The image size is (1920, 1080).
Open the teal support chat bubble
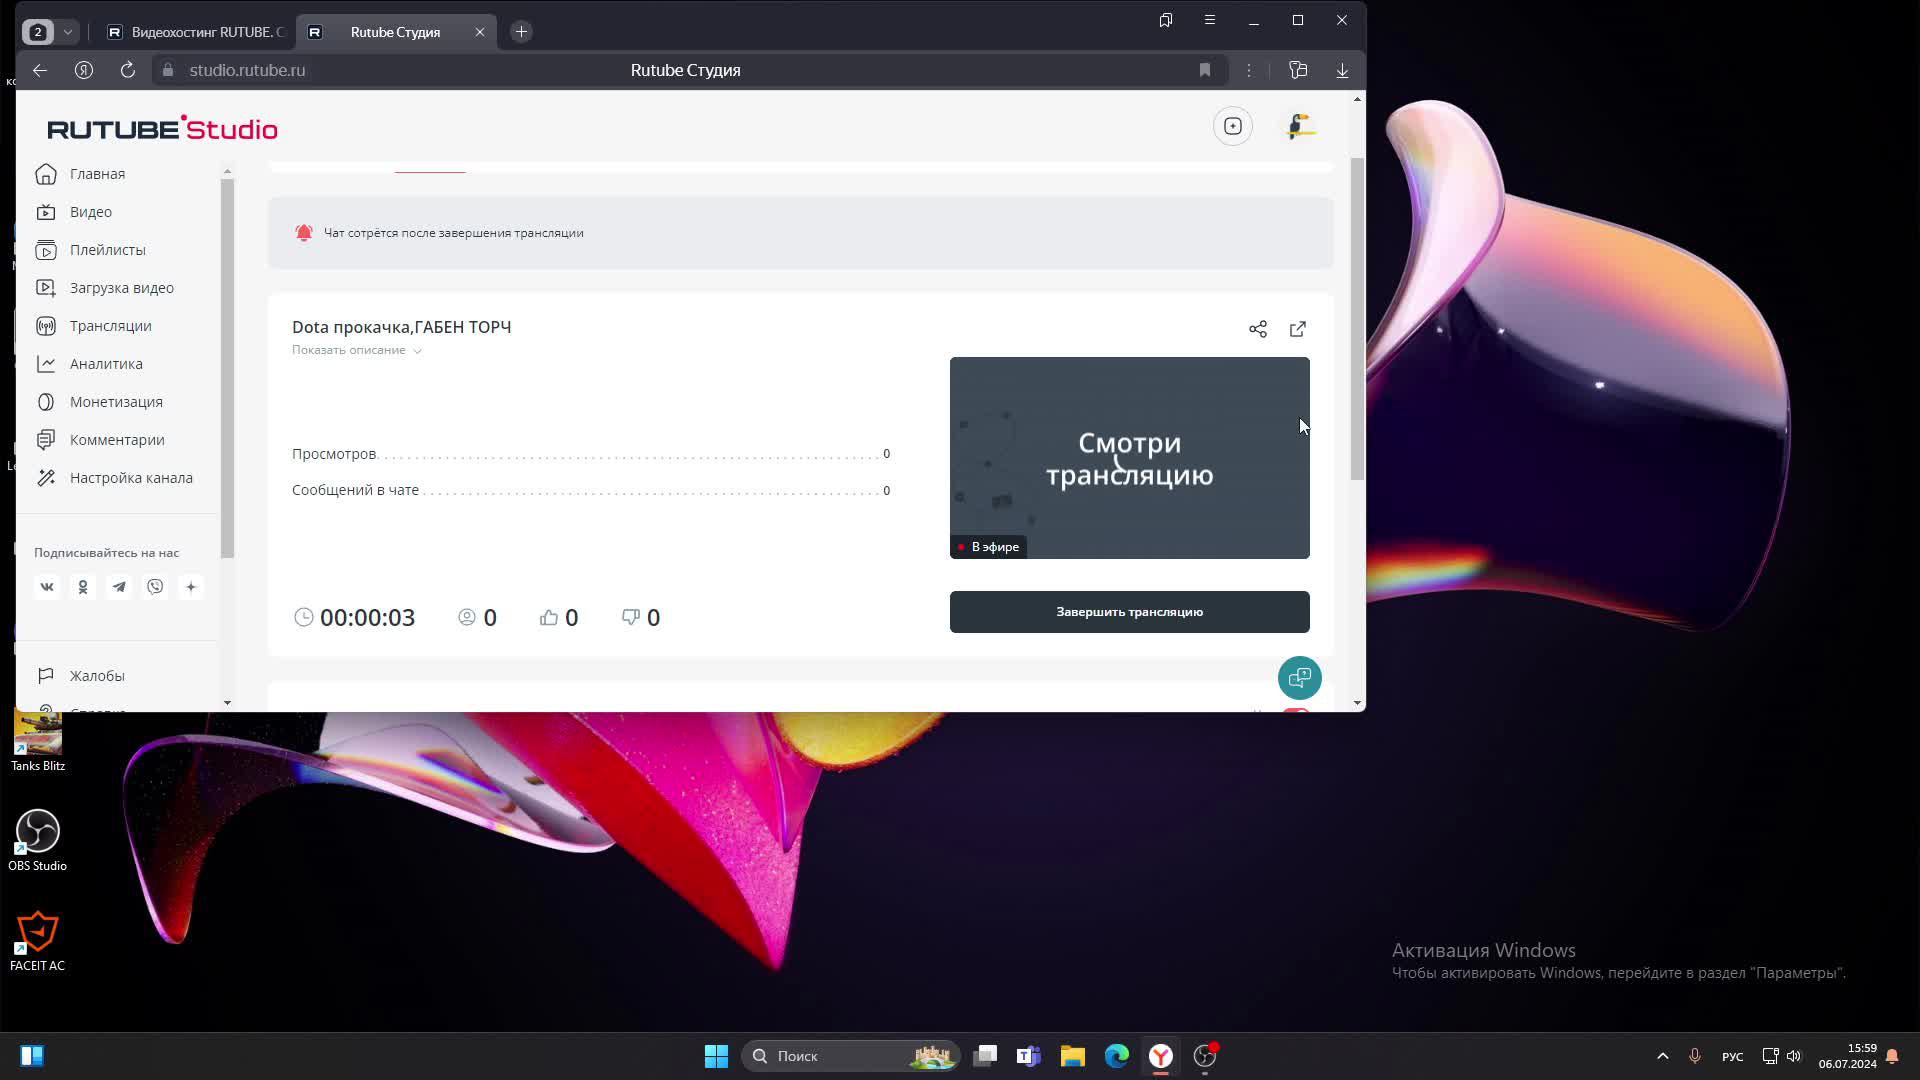pos(1299,678)
